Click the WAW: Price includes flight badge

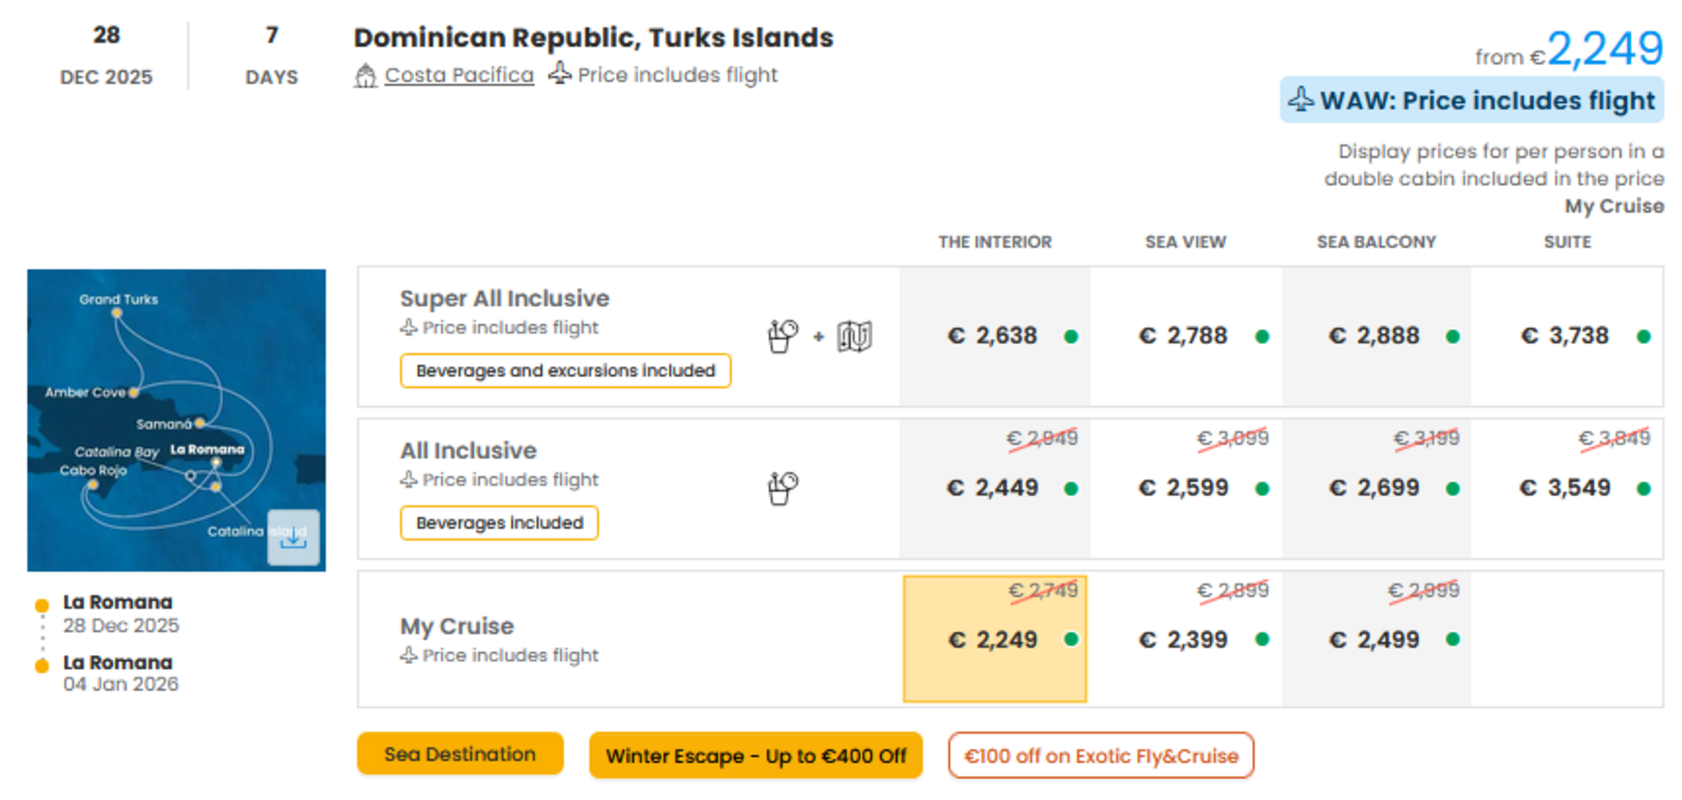tap(1472, 100)
